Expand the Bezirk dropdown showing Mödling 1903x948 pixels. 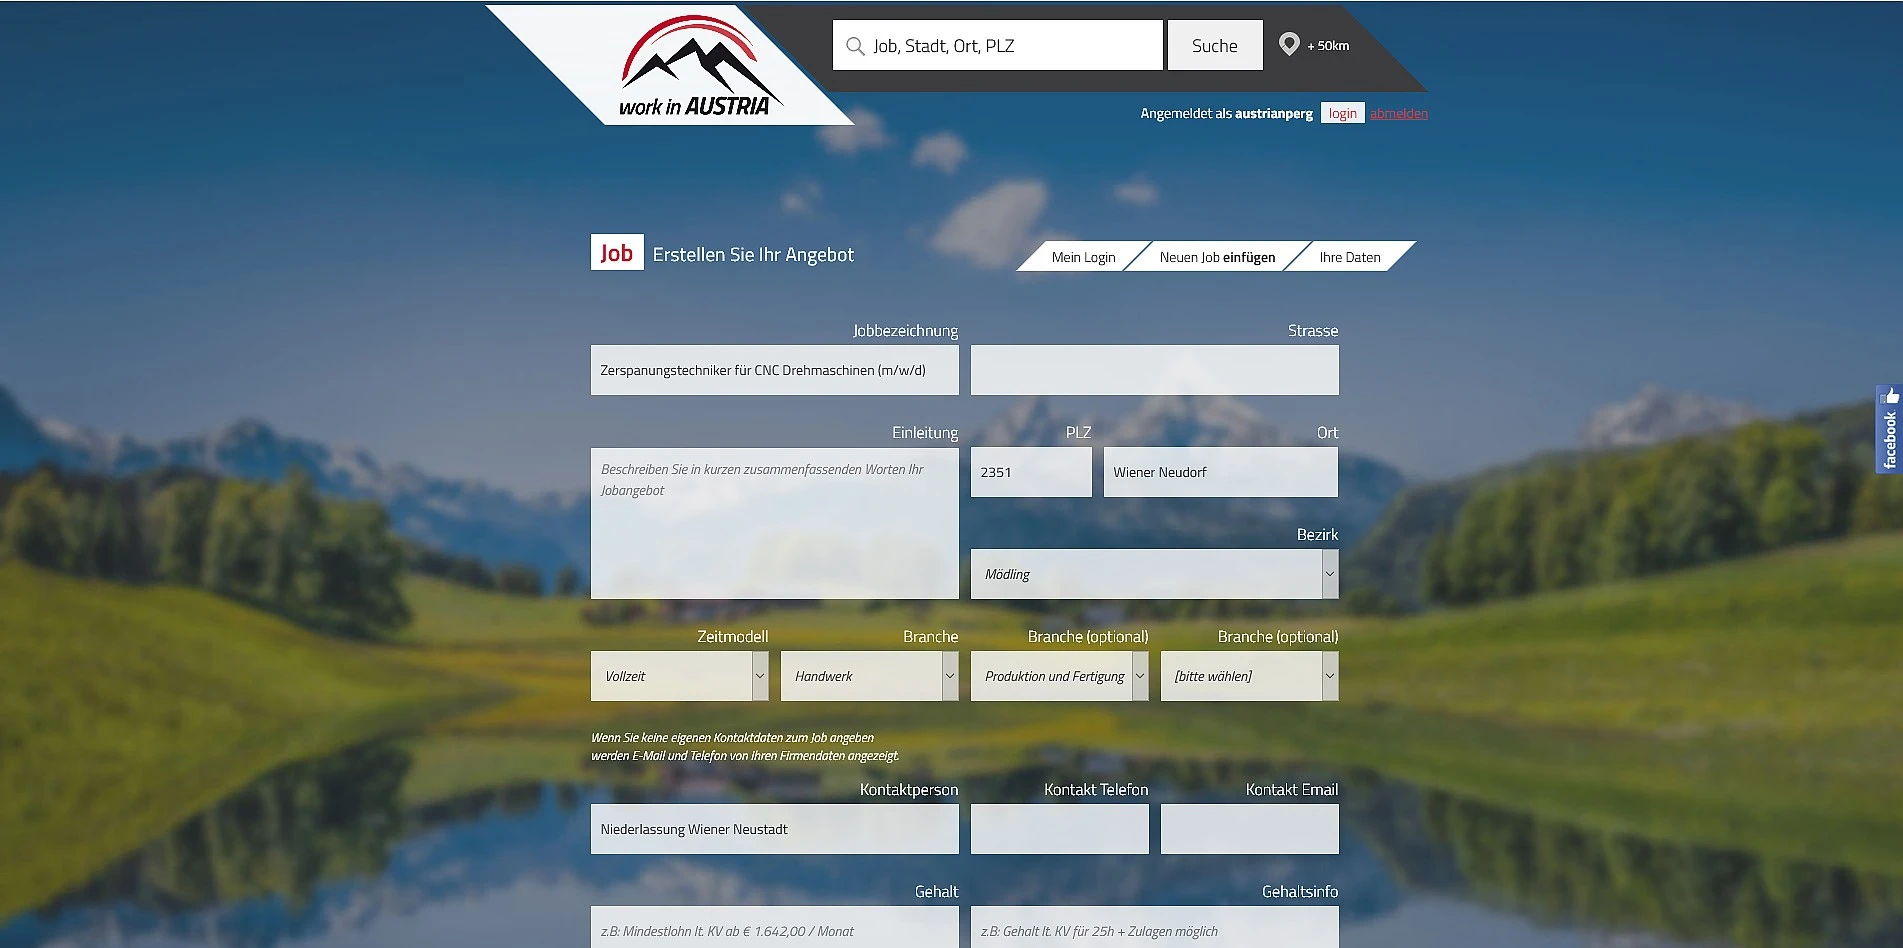click(x=1154, y=574)
